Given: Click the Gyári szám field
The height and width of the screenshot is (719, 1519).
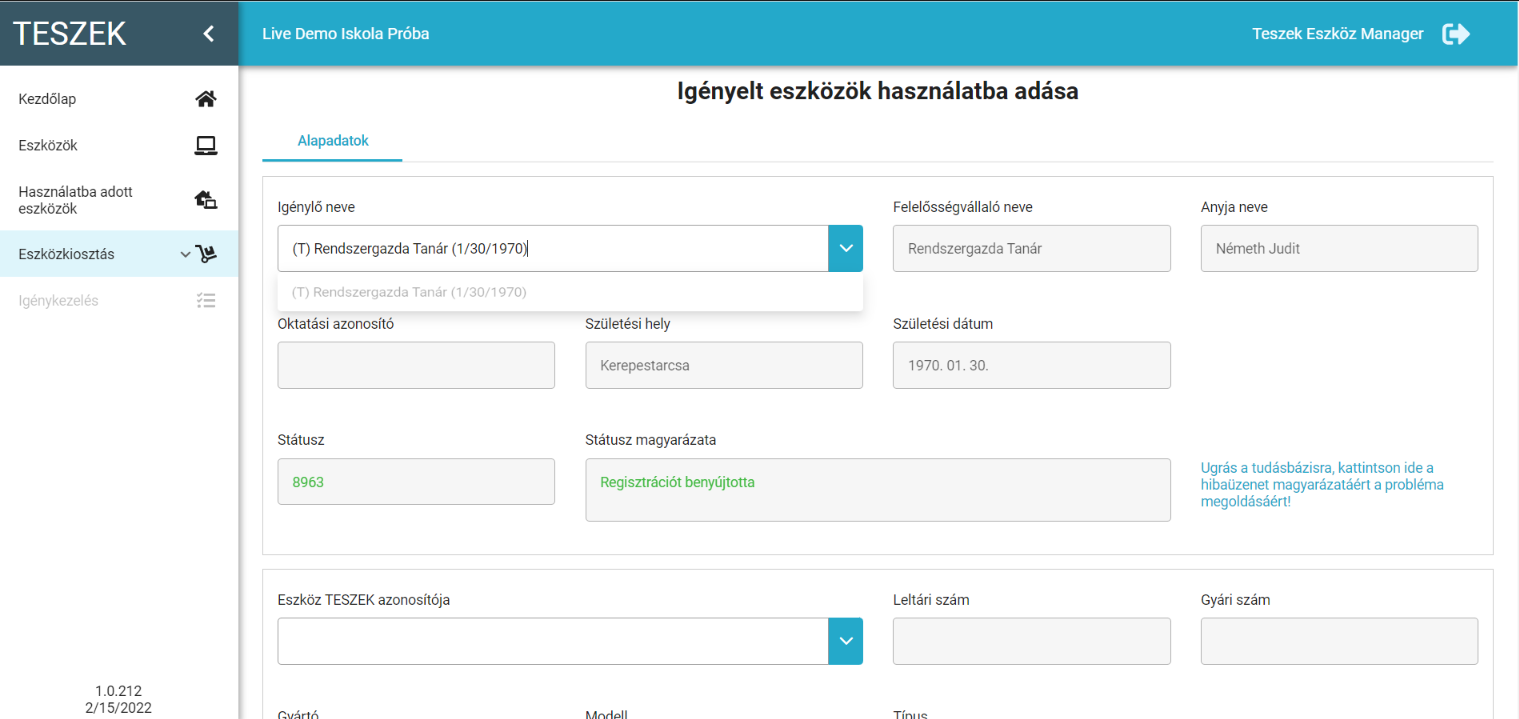Looking at the screenshot, I should click(1339, 641).
